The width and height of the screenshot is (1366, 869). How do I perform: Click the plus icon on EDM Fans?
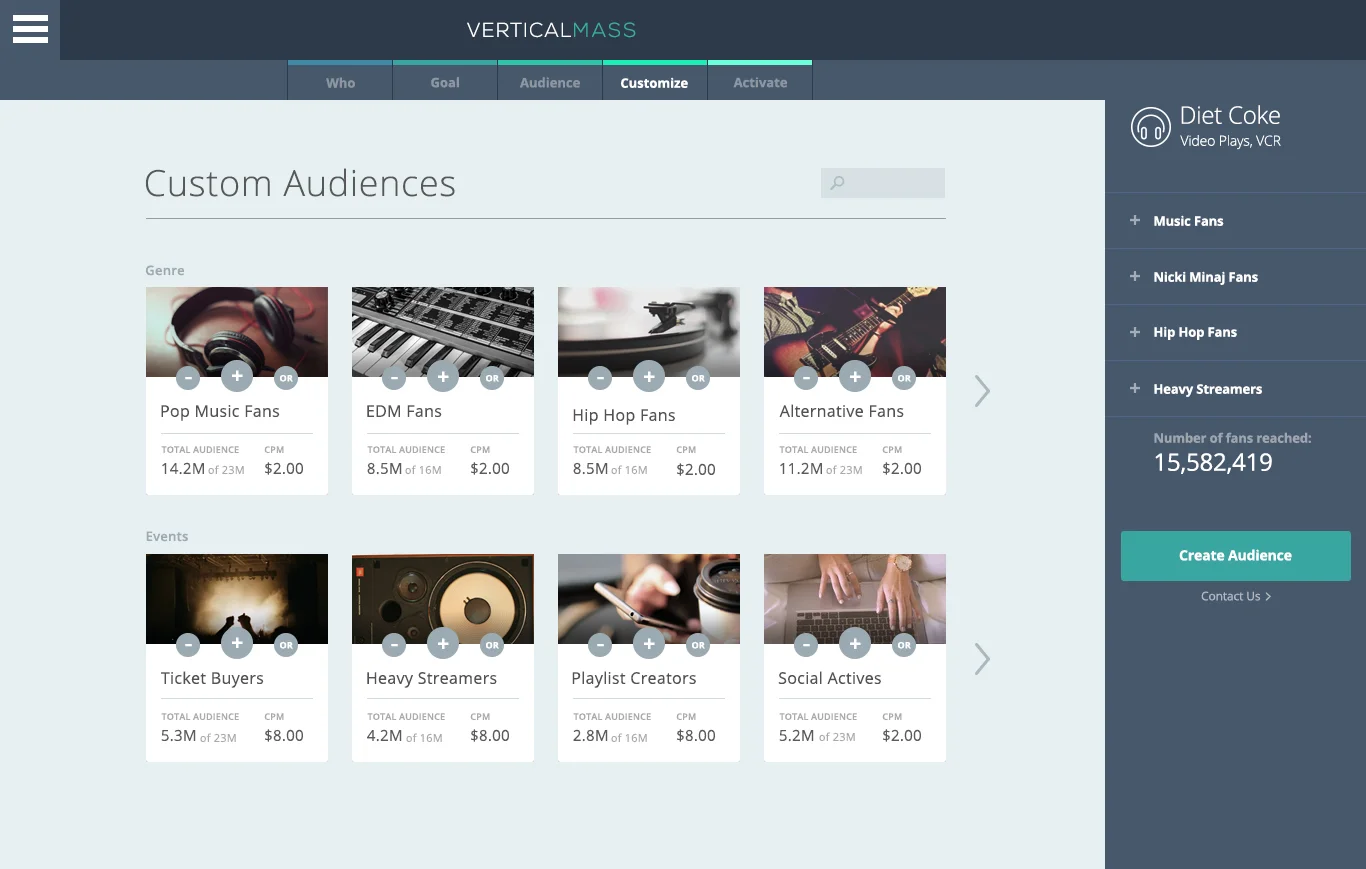coord(443,377)
